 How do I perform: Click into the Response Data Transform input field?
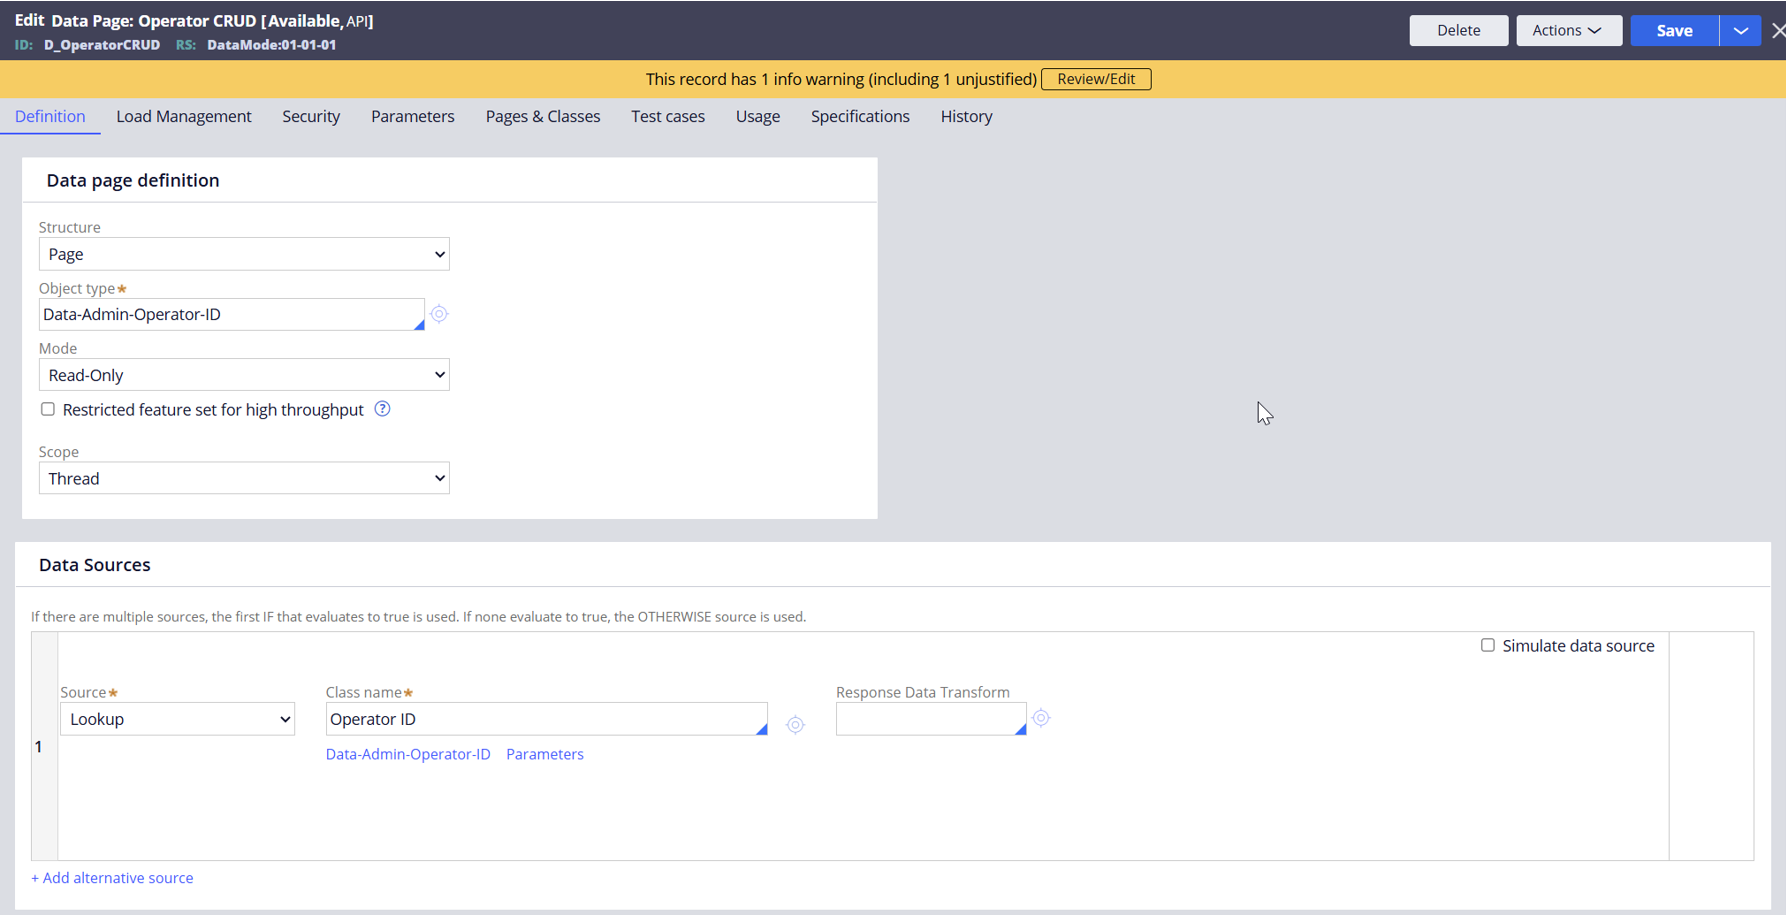(929, 718)
